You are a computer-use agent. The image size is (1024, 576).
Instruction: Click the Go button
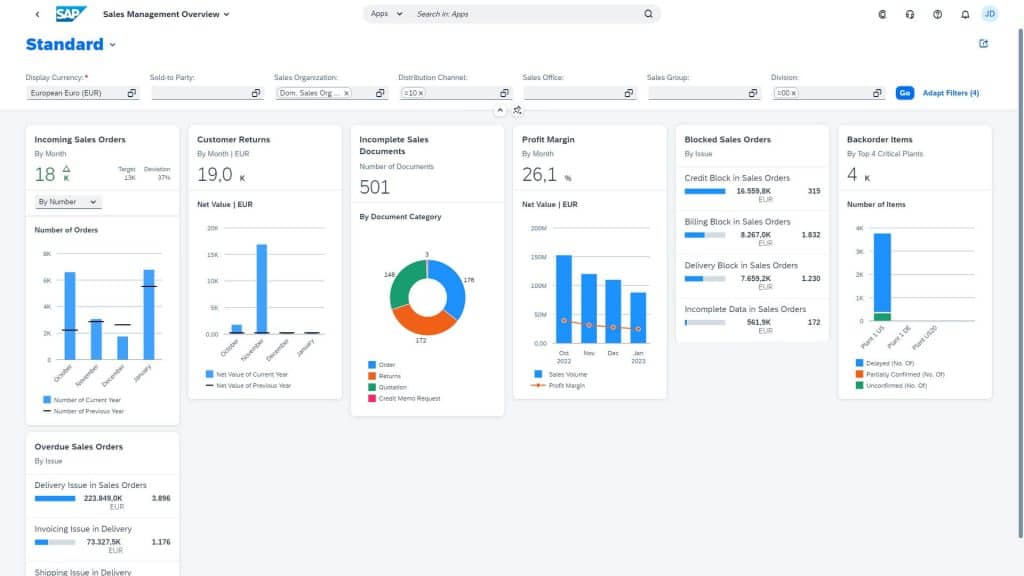[904, 93]
